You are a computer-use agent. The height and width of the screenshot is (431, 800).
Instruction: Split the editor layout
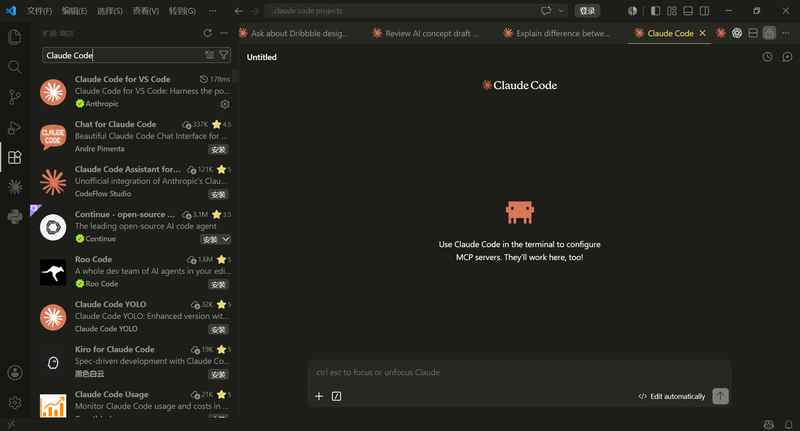pos(753,33)
